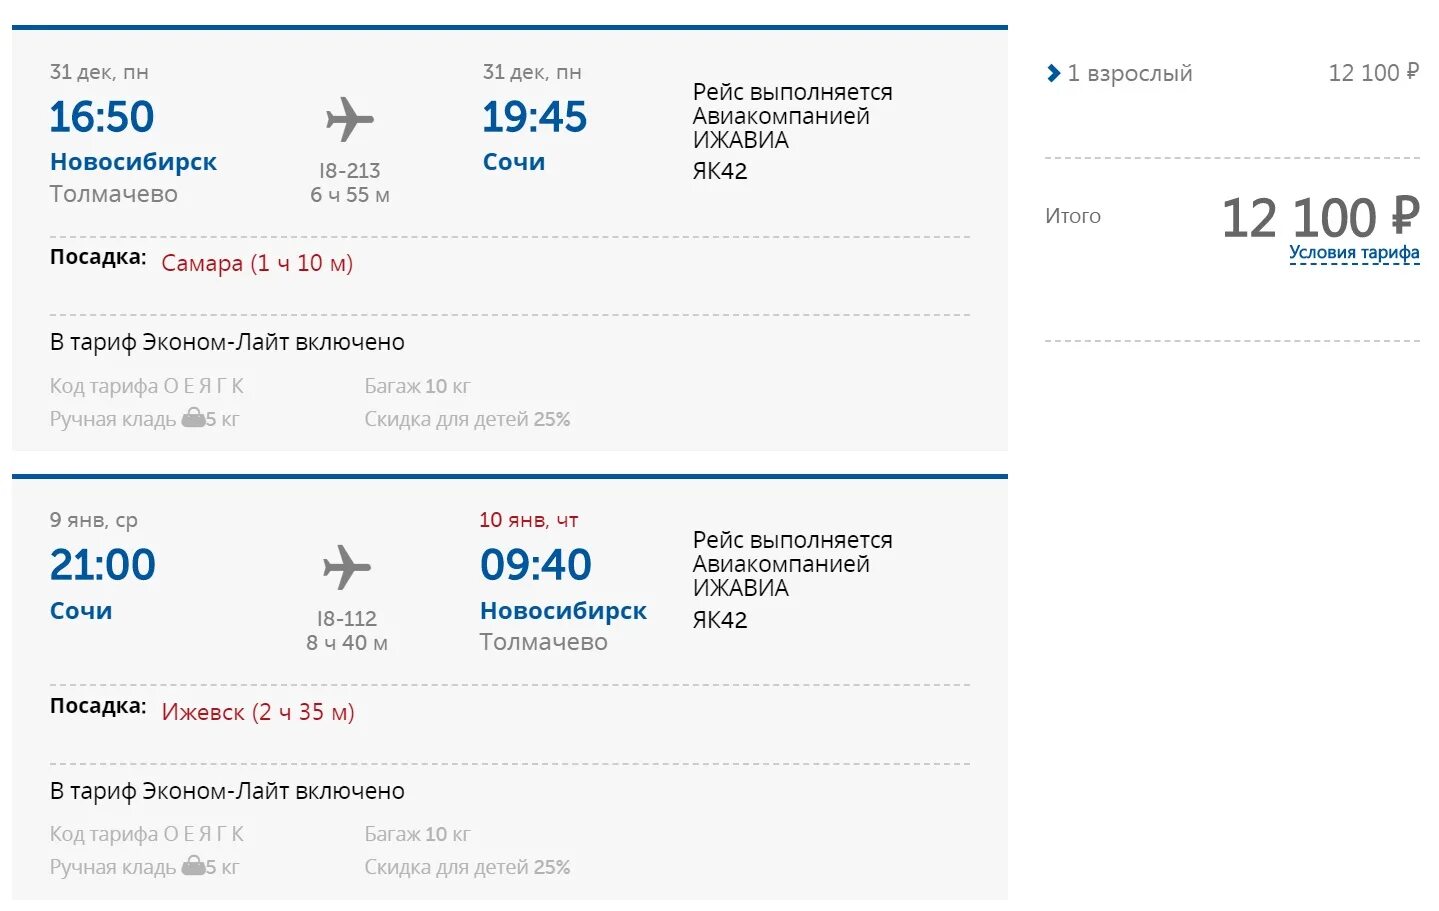Viewport: 1439px width, 911px height.
Task: Click the Самара stopover text
Action: [x=257, y=264]
